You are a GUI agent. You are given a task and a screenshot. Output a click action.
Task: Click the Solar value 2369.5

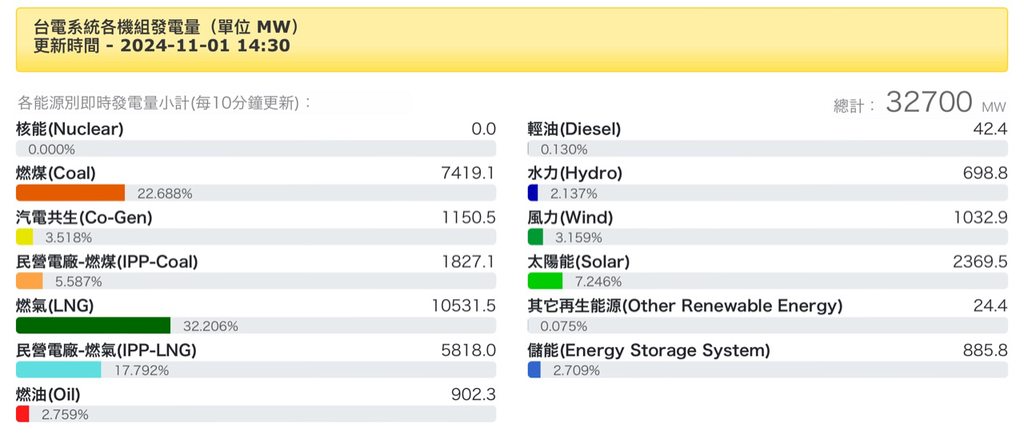979,261
